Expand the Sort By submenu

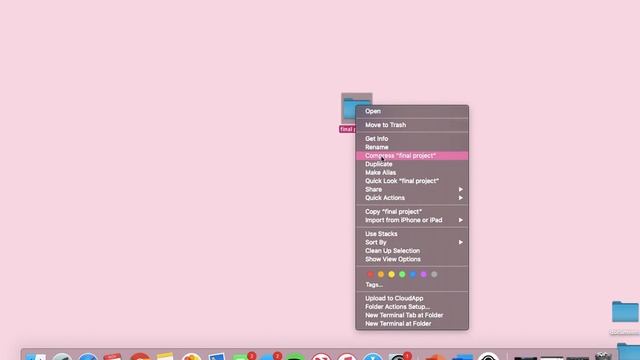[412, 242]
